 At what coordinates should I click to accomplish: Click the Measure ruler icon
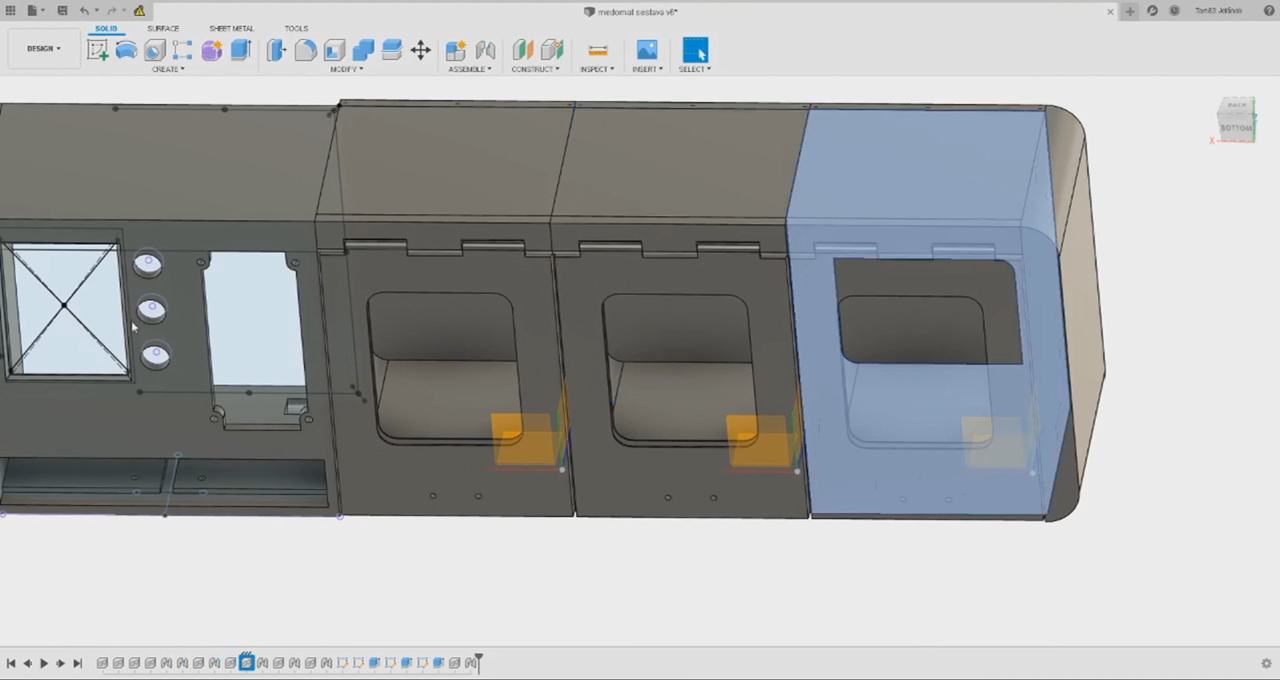(x=597, y=50)
